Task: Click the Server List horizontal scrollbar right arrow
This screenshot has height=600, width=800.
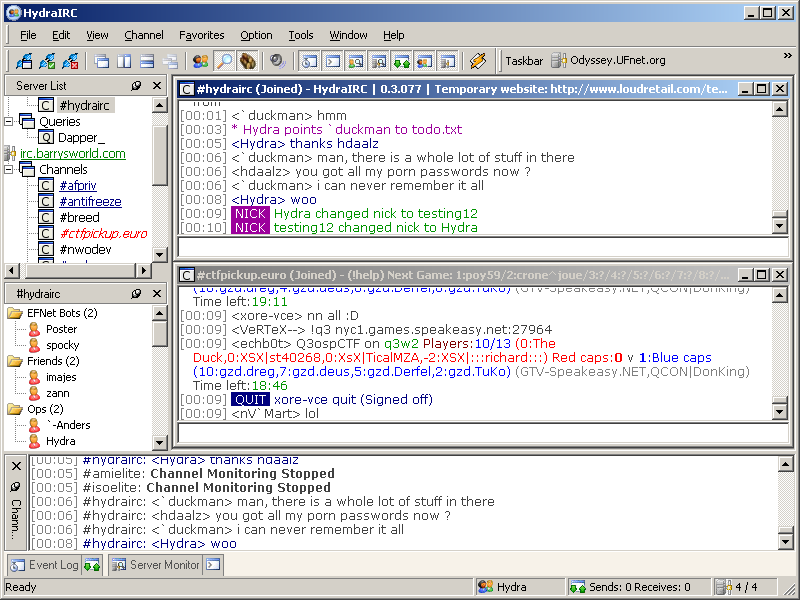Action: pos(144,271)
